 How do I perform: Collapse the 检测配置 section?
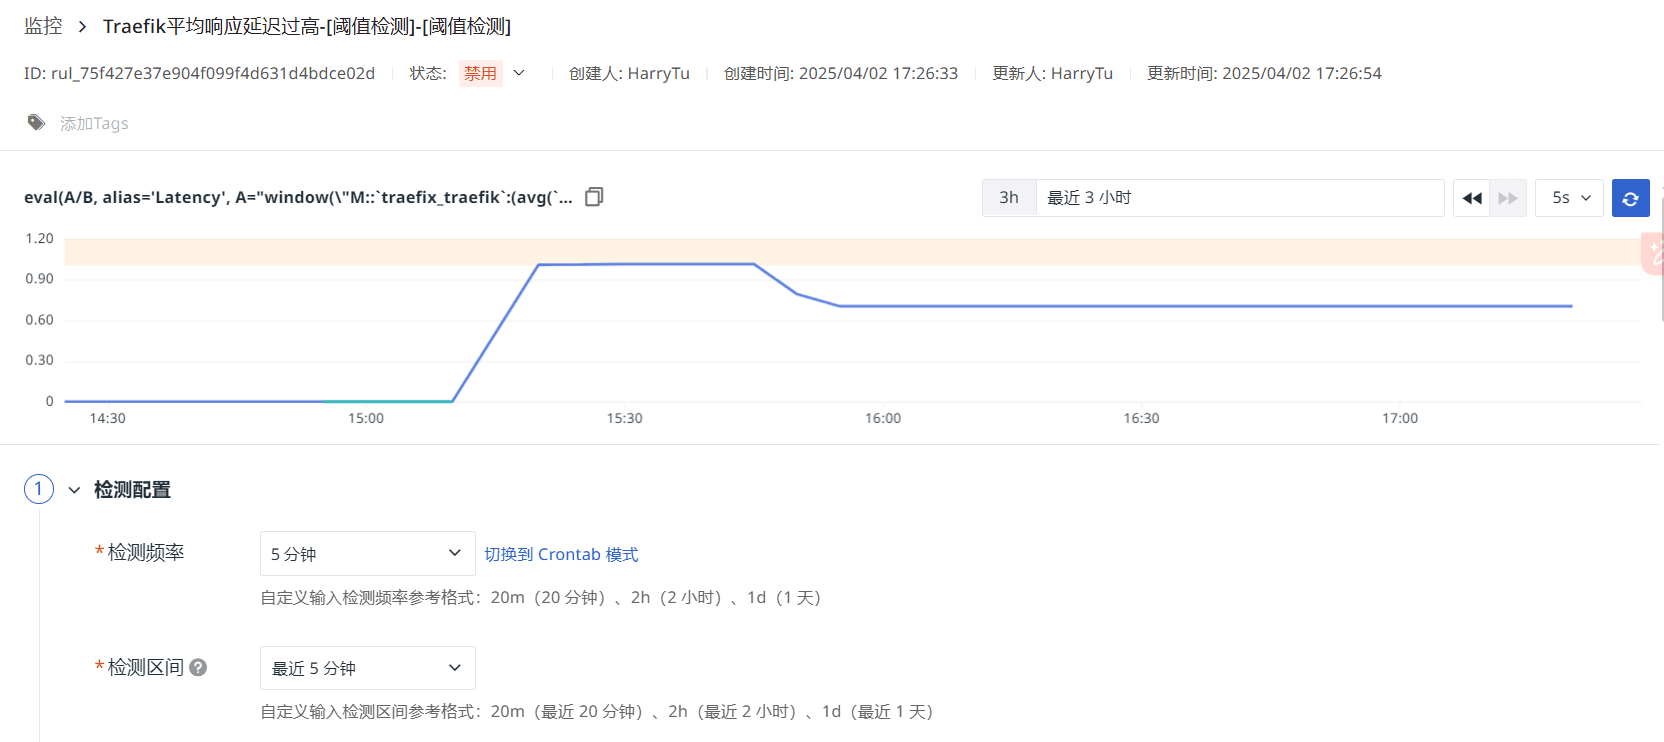point(74,490)
